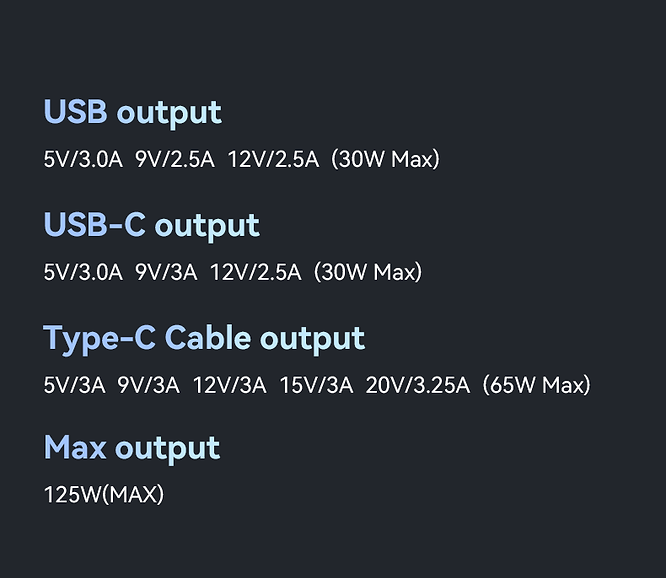
Task: Select the 12V/3A Type-C Cable value
Action: pyautogui.click(x=229, y=385)
